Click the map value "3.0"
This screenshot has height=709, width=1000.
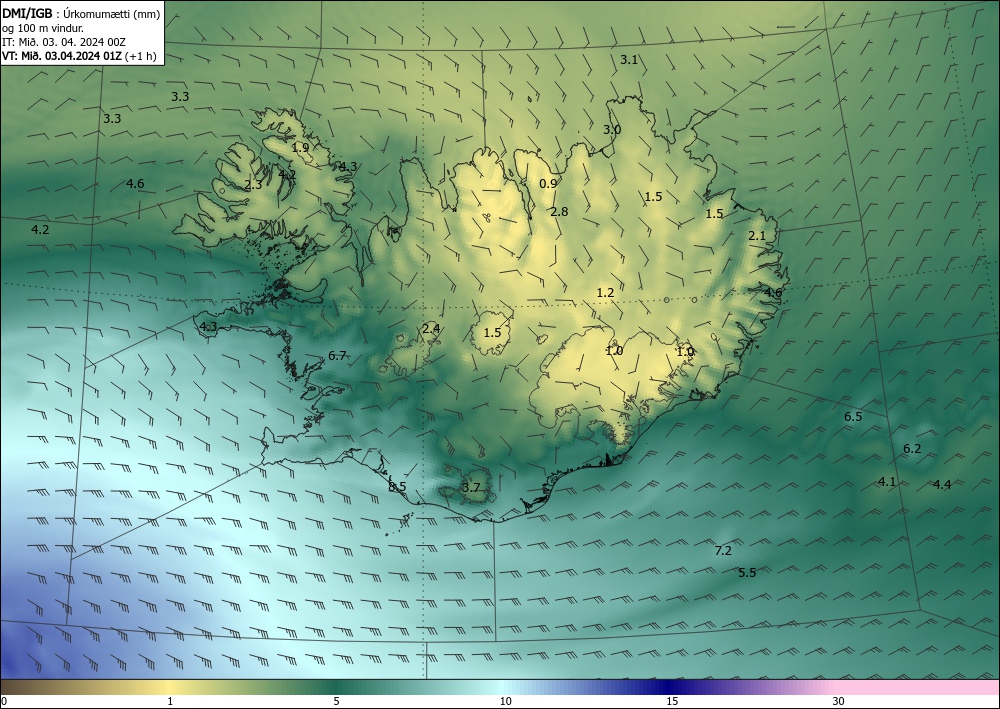click(612, 129)
